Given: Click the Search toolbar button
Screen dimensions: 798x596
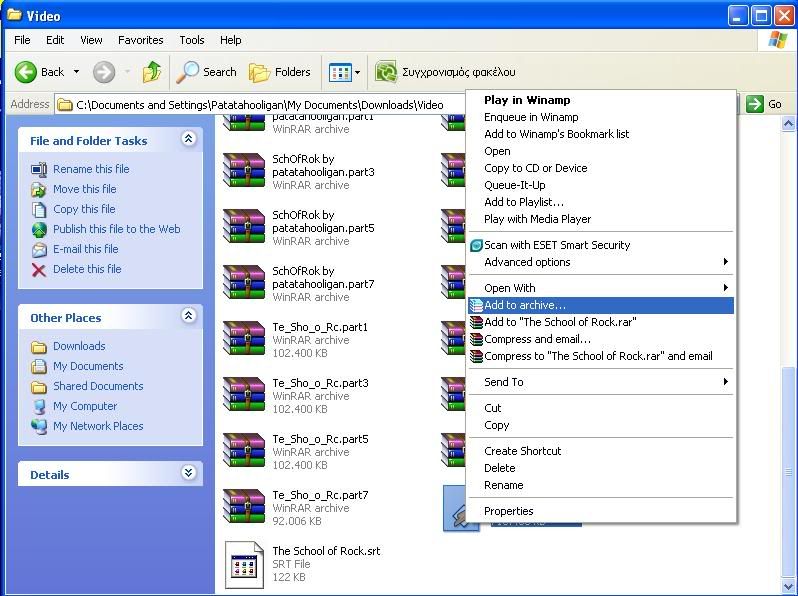Looking at the screenshot, I should (207, 72).
